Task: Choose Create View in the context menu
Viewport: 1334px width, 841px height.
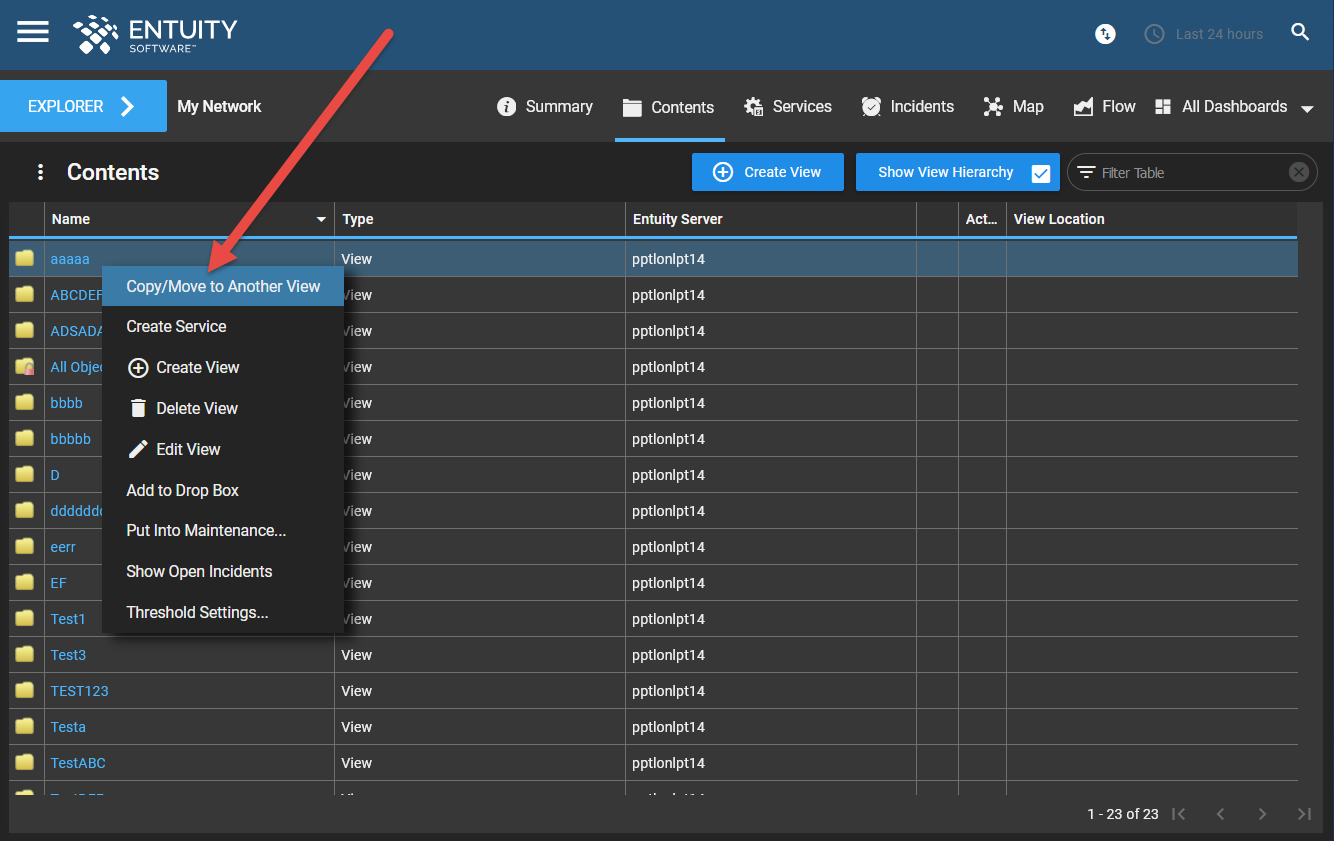Action: [x=223, y=367]
